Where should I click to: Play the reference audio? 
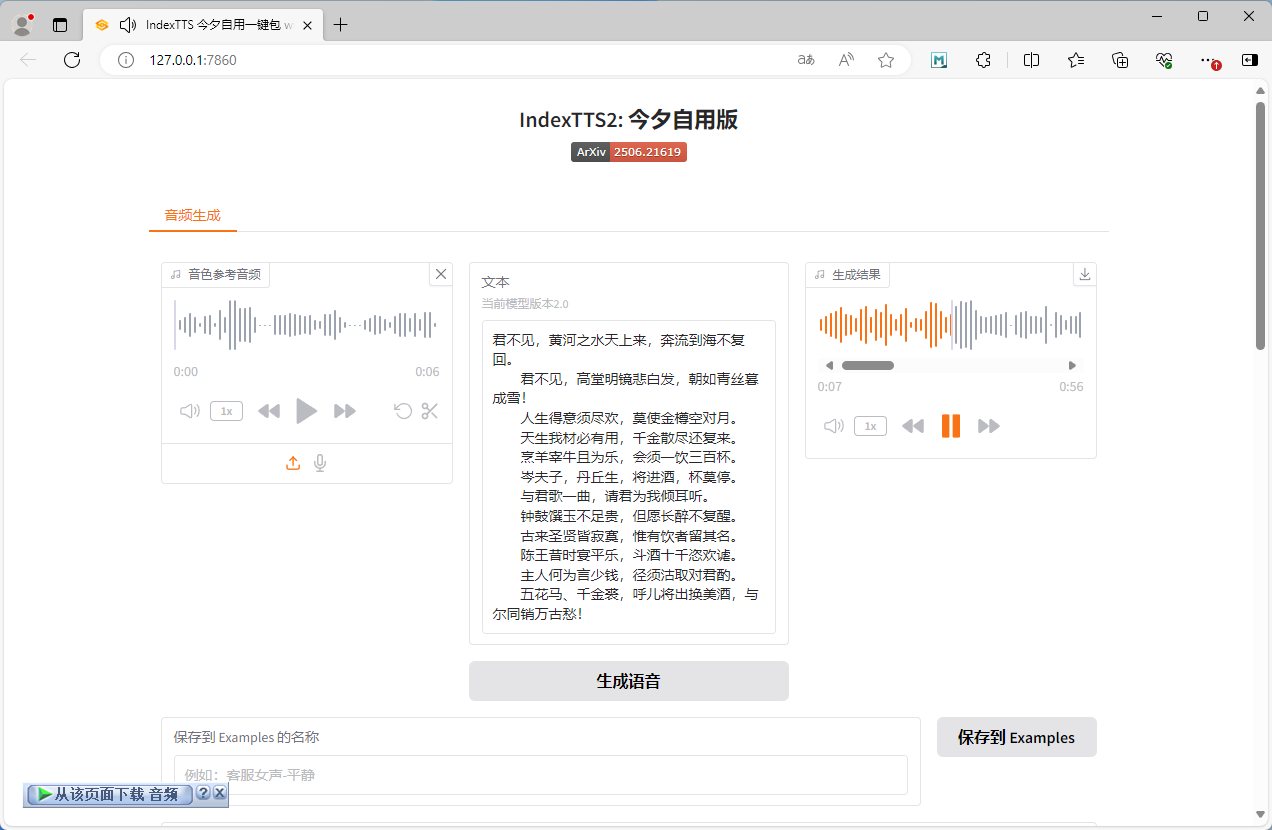(306, 410)
